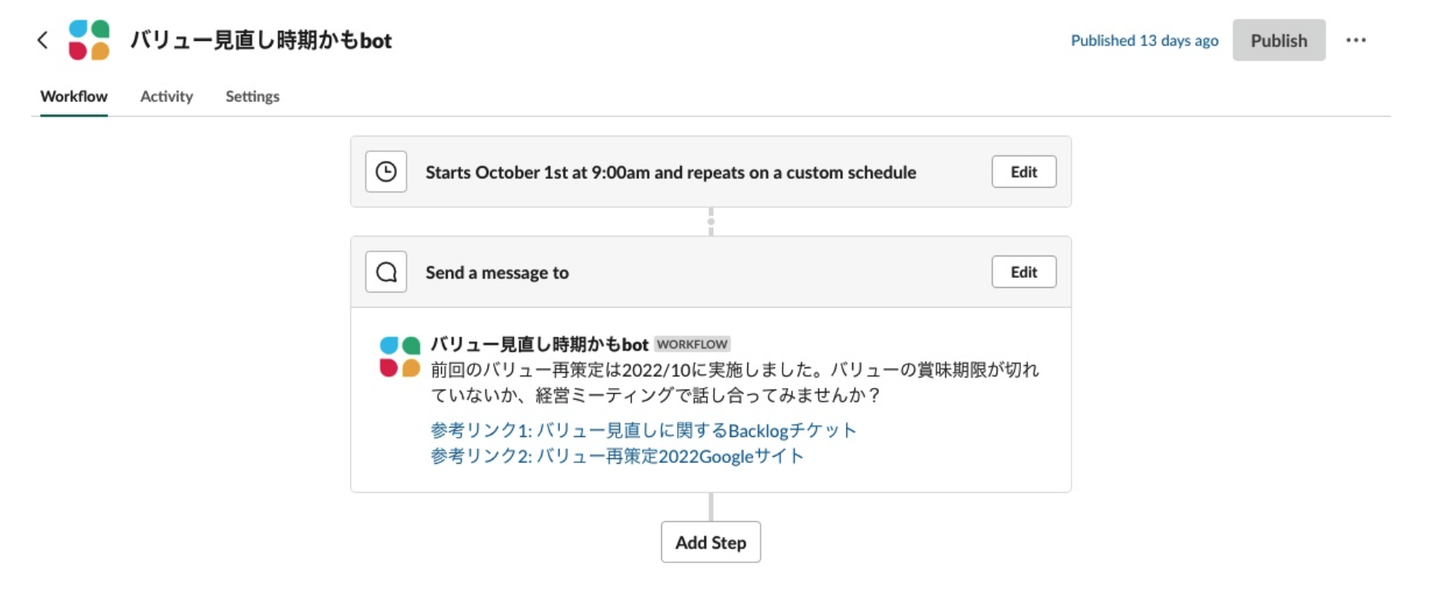Go to the Settings tab
This screenshot has height=597, width=1440.
tap(252, 96)
